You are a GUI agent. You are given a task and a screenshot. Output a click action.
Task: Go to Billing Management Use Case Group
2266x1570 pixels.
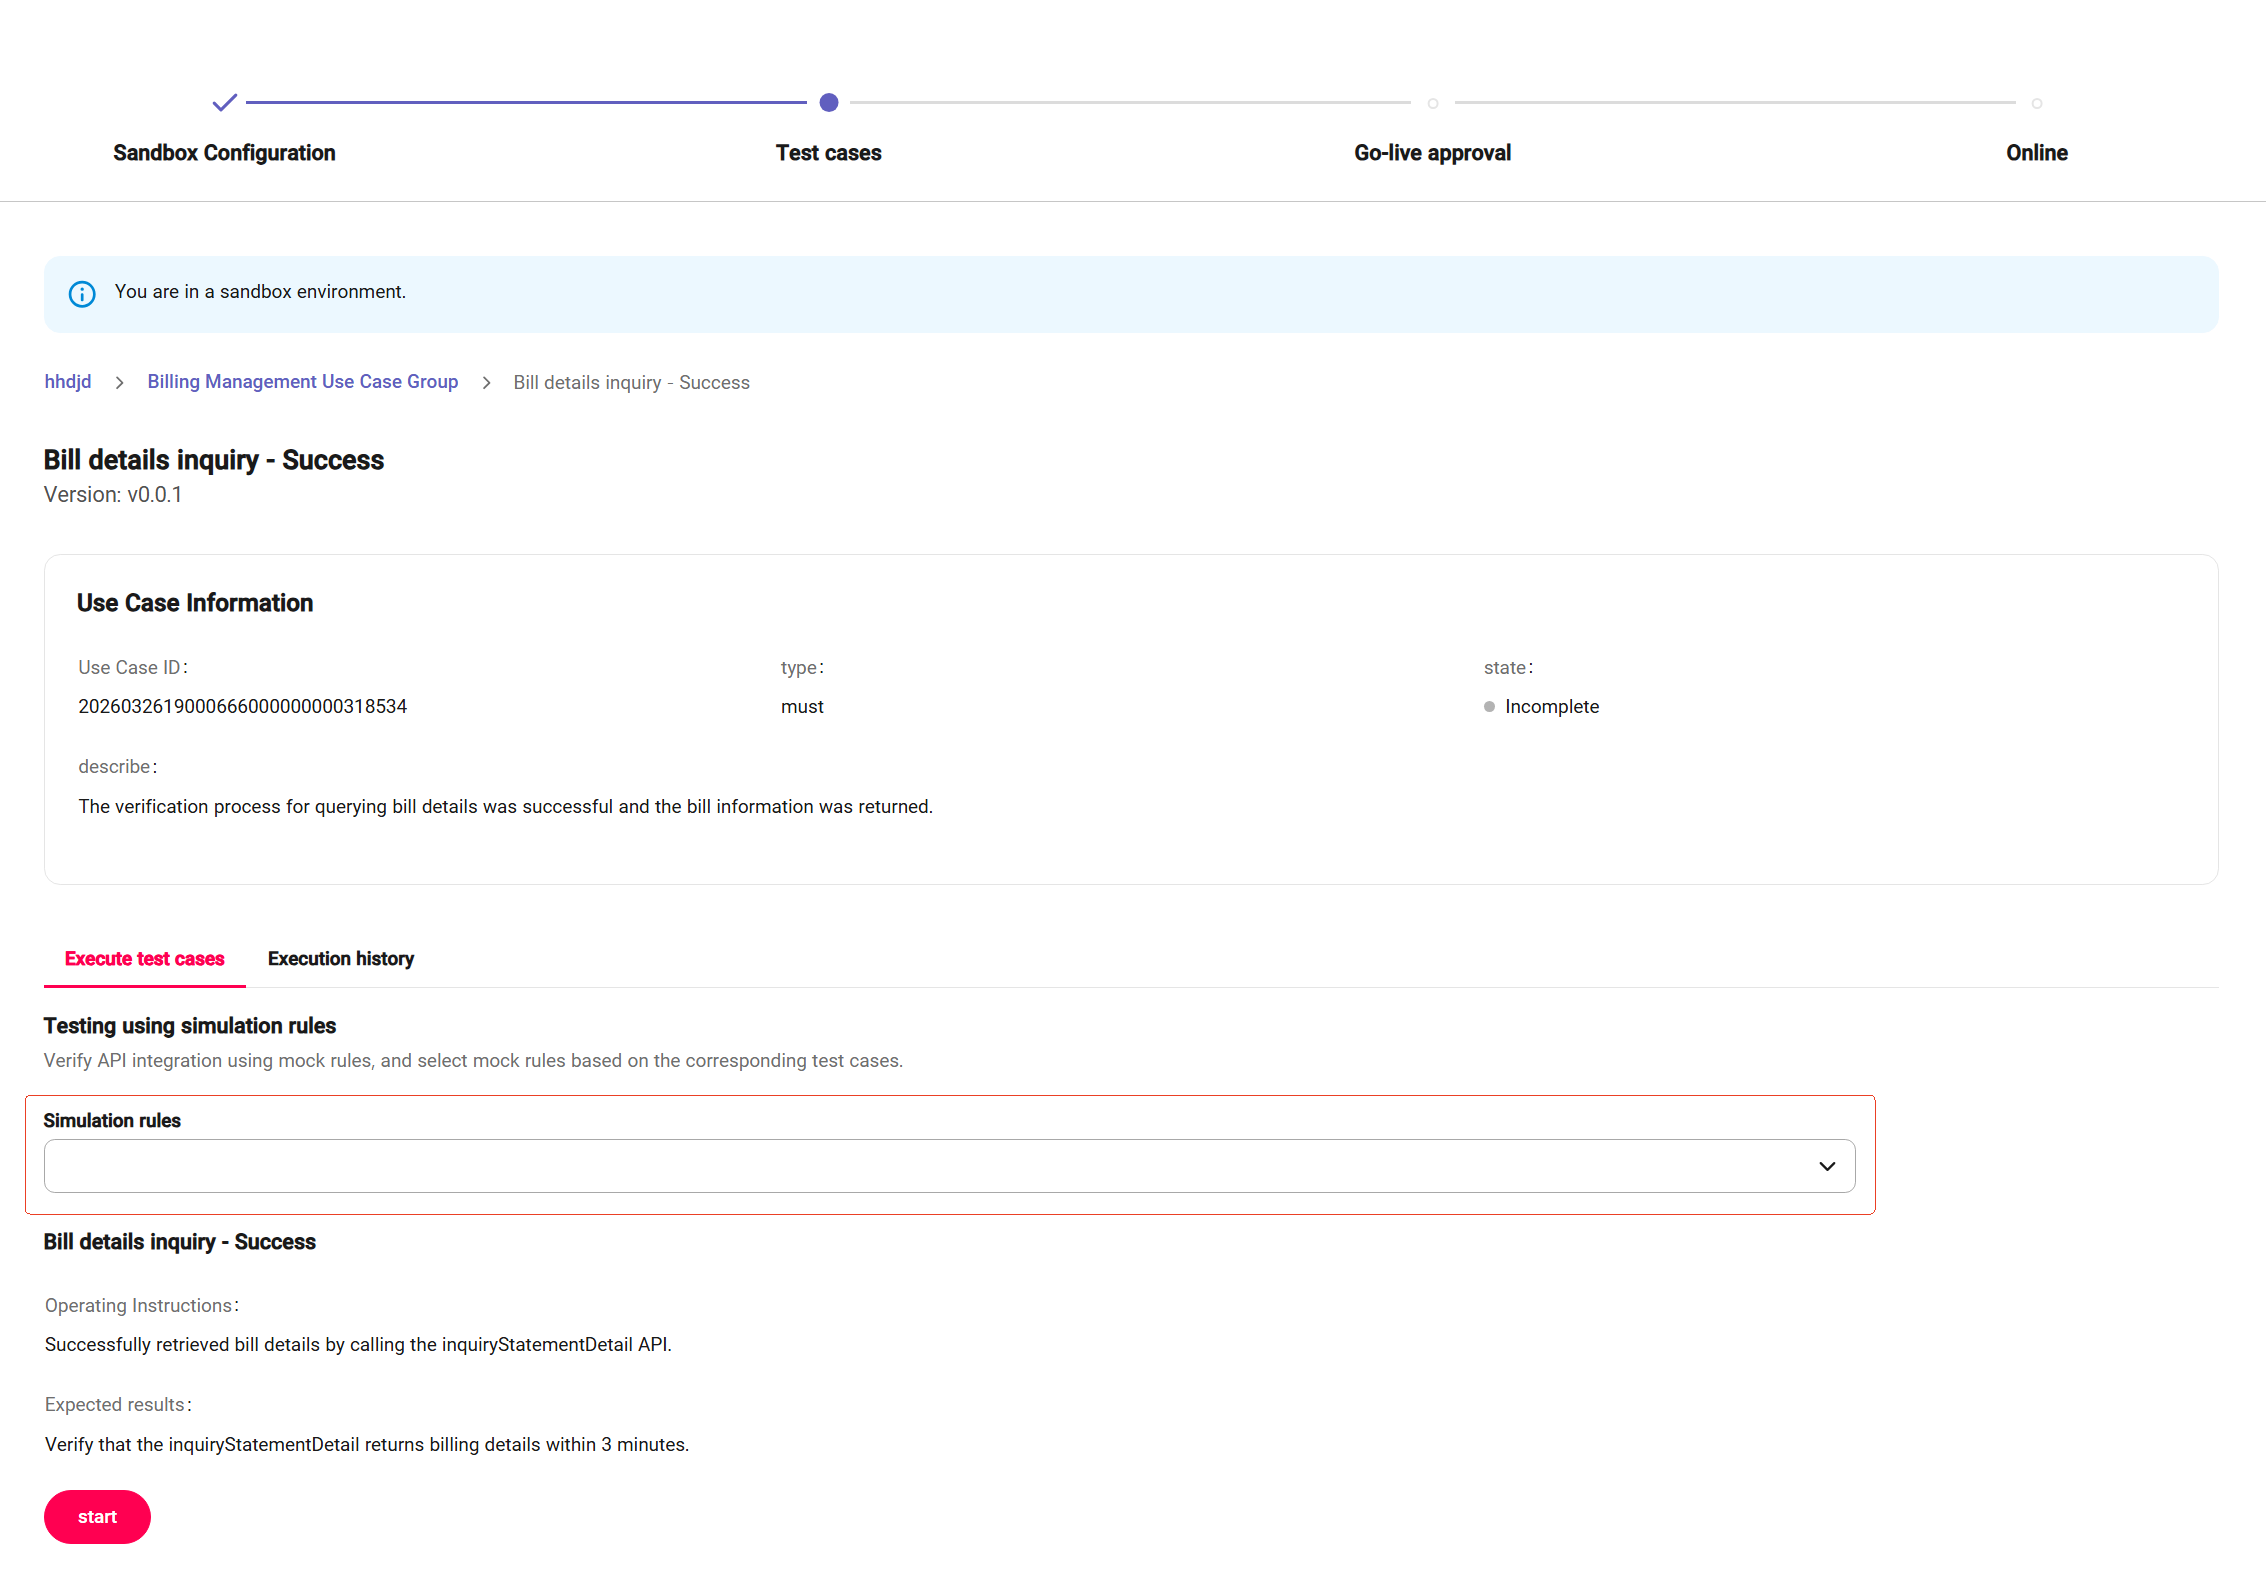(x=302, y=382)
